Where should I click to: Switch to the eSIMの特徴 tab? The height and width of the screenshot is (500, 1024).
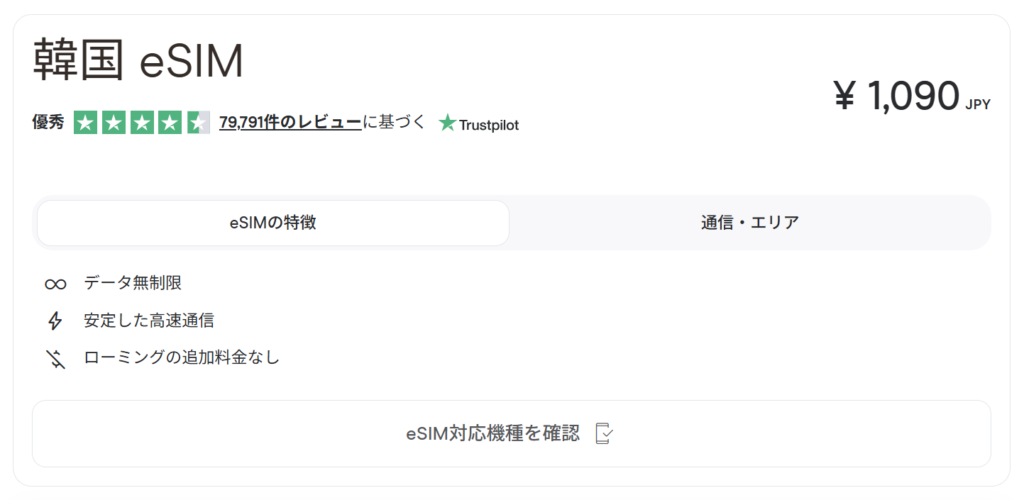coord(272,223)
